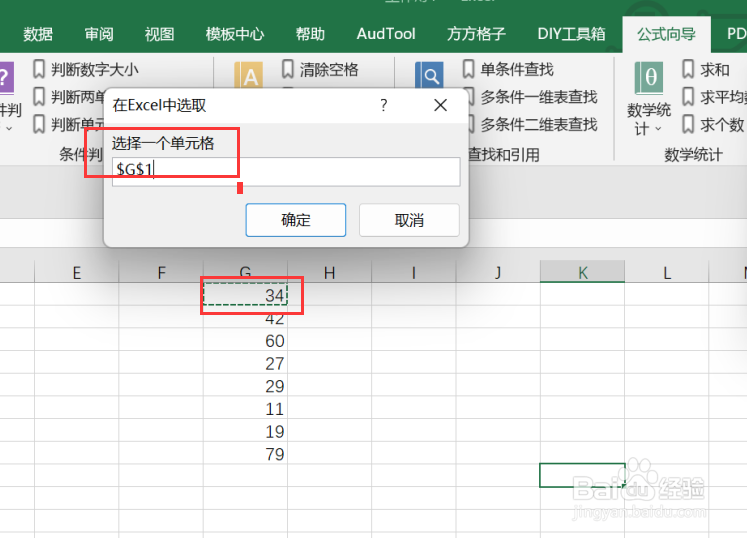747x538 pixels.
Task: Select column K header
Action: coord(582,273)
